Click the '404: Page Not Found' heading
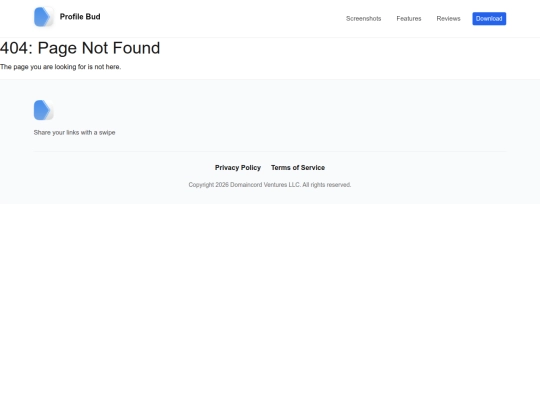Screen dimensions: 540x405 pos(80,48)
